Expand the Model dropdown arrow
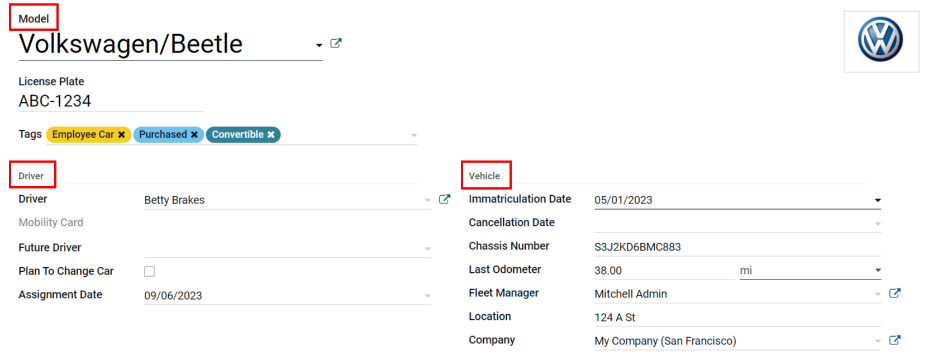This screenshot has height=364, width=933. (319, 45)
